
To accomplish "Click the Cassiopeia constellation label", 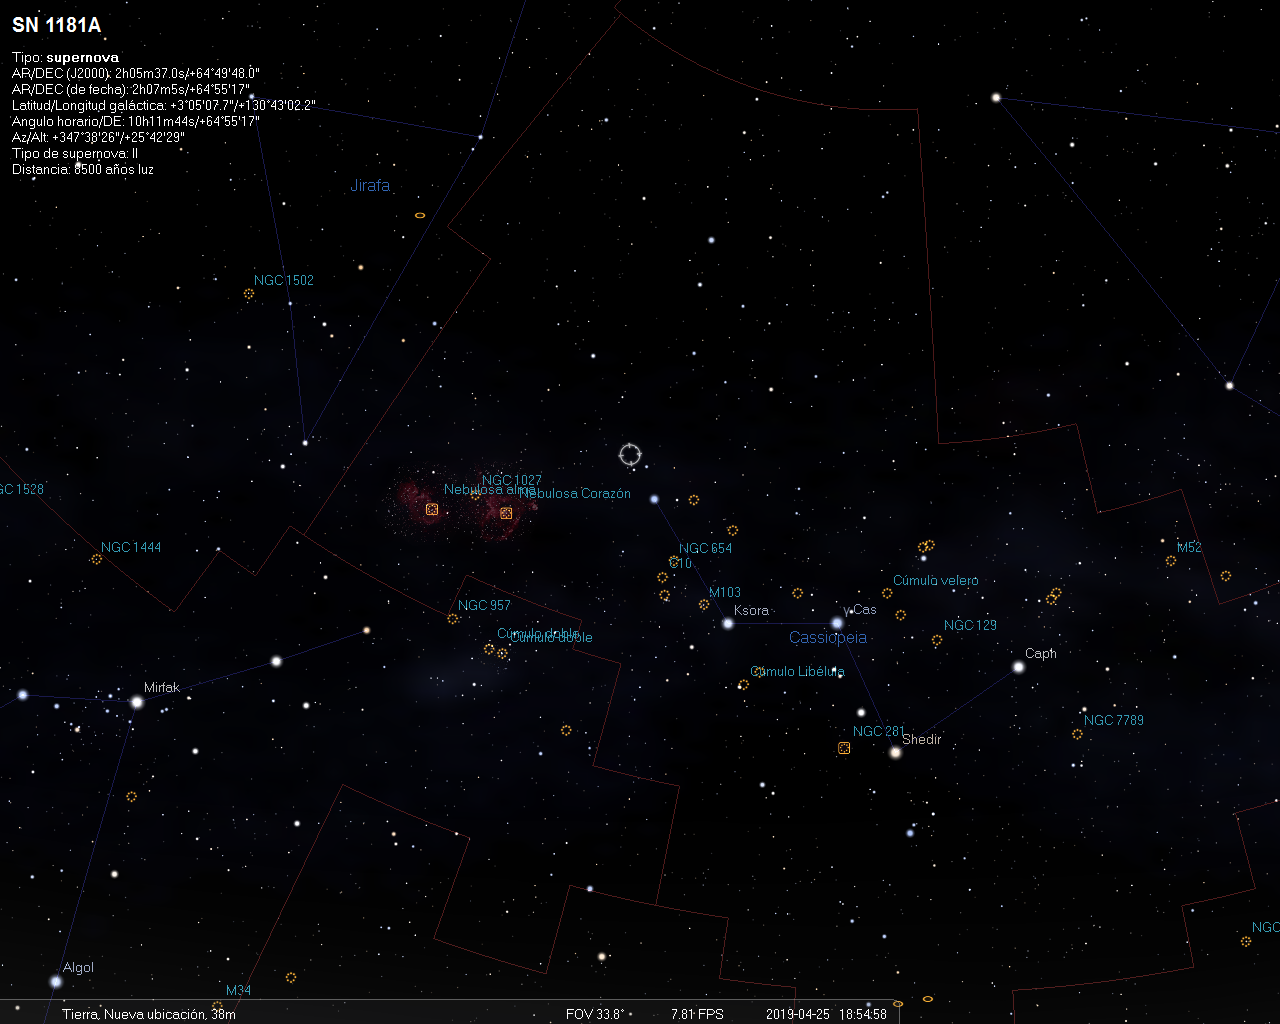I will point(829,637).
